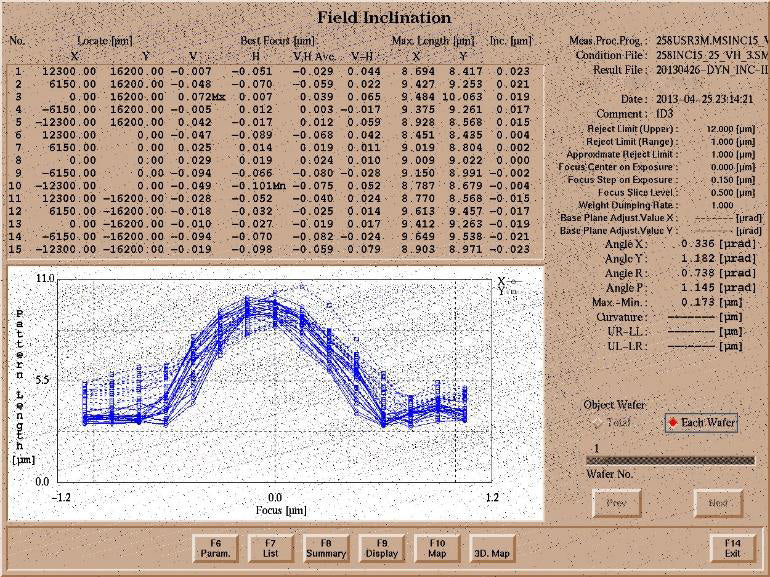This screenshot has height=577, width=770.
Task: Click row 10 containing the Mn marker
Action: [x=270, y=185]
